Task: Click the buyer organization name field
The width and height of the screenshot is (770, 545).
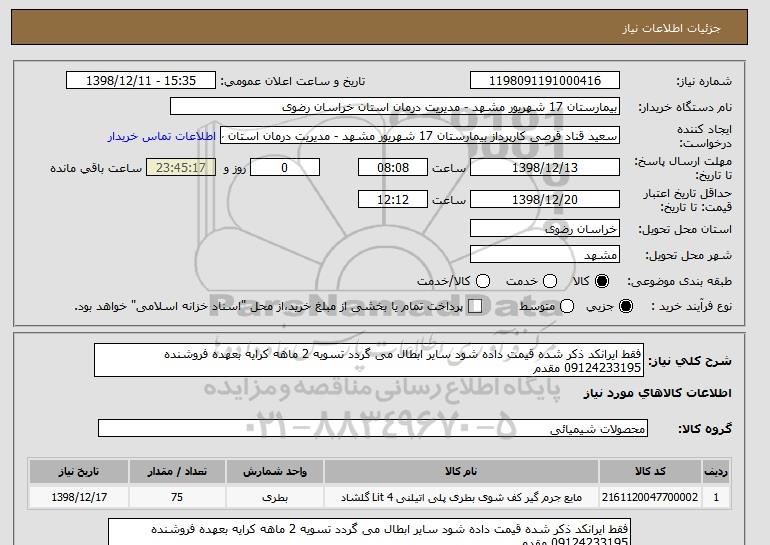Action: tap(395, 107)
